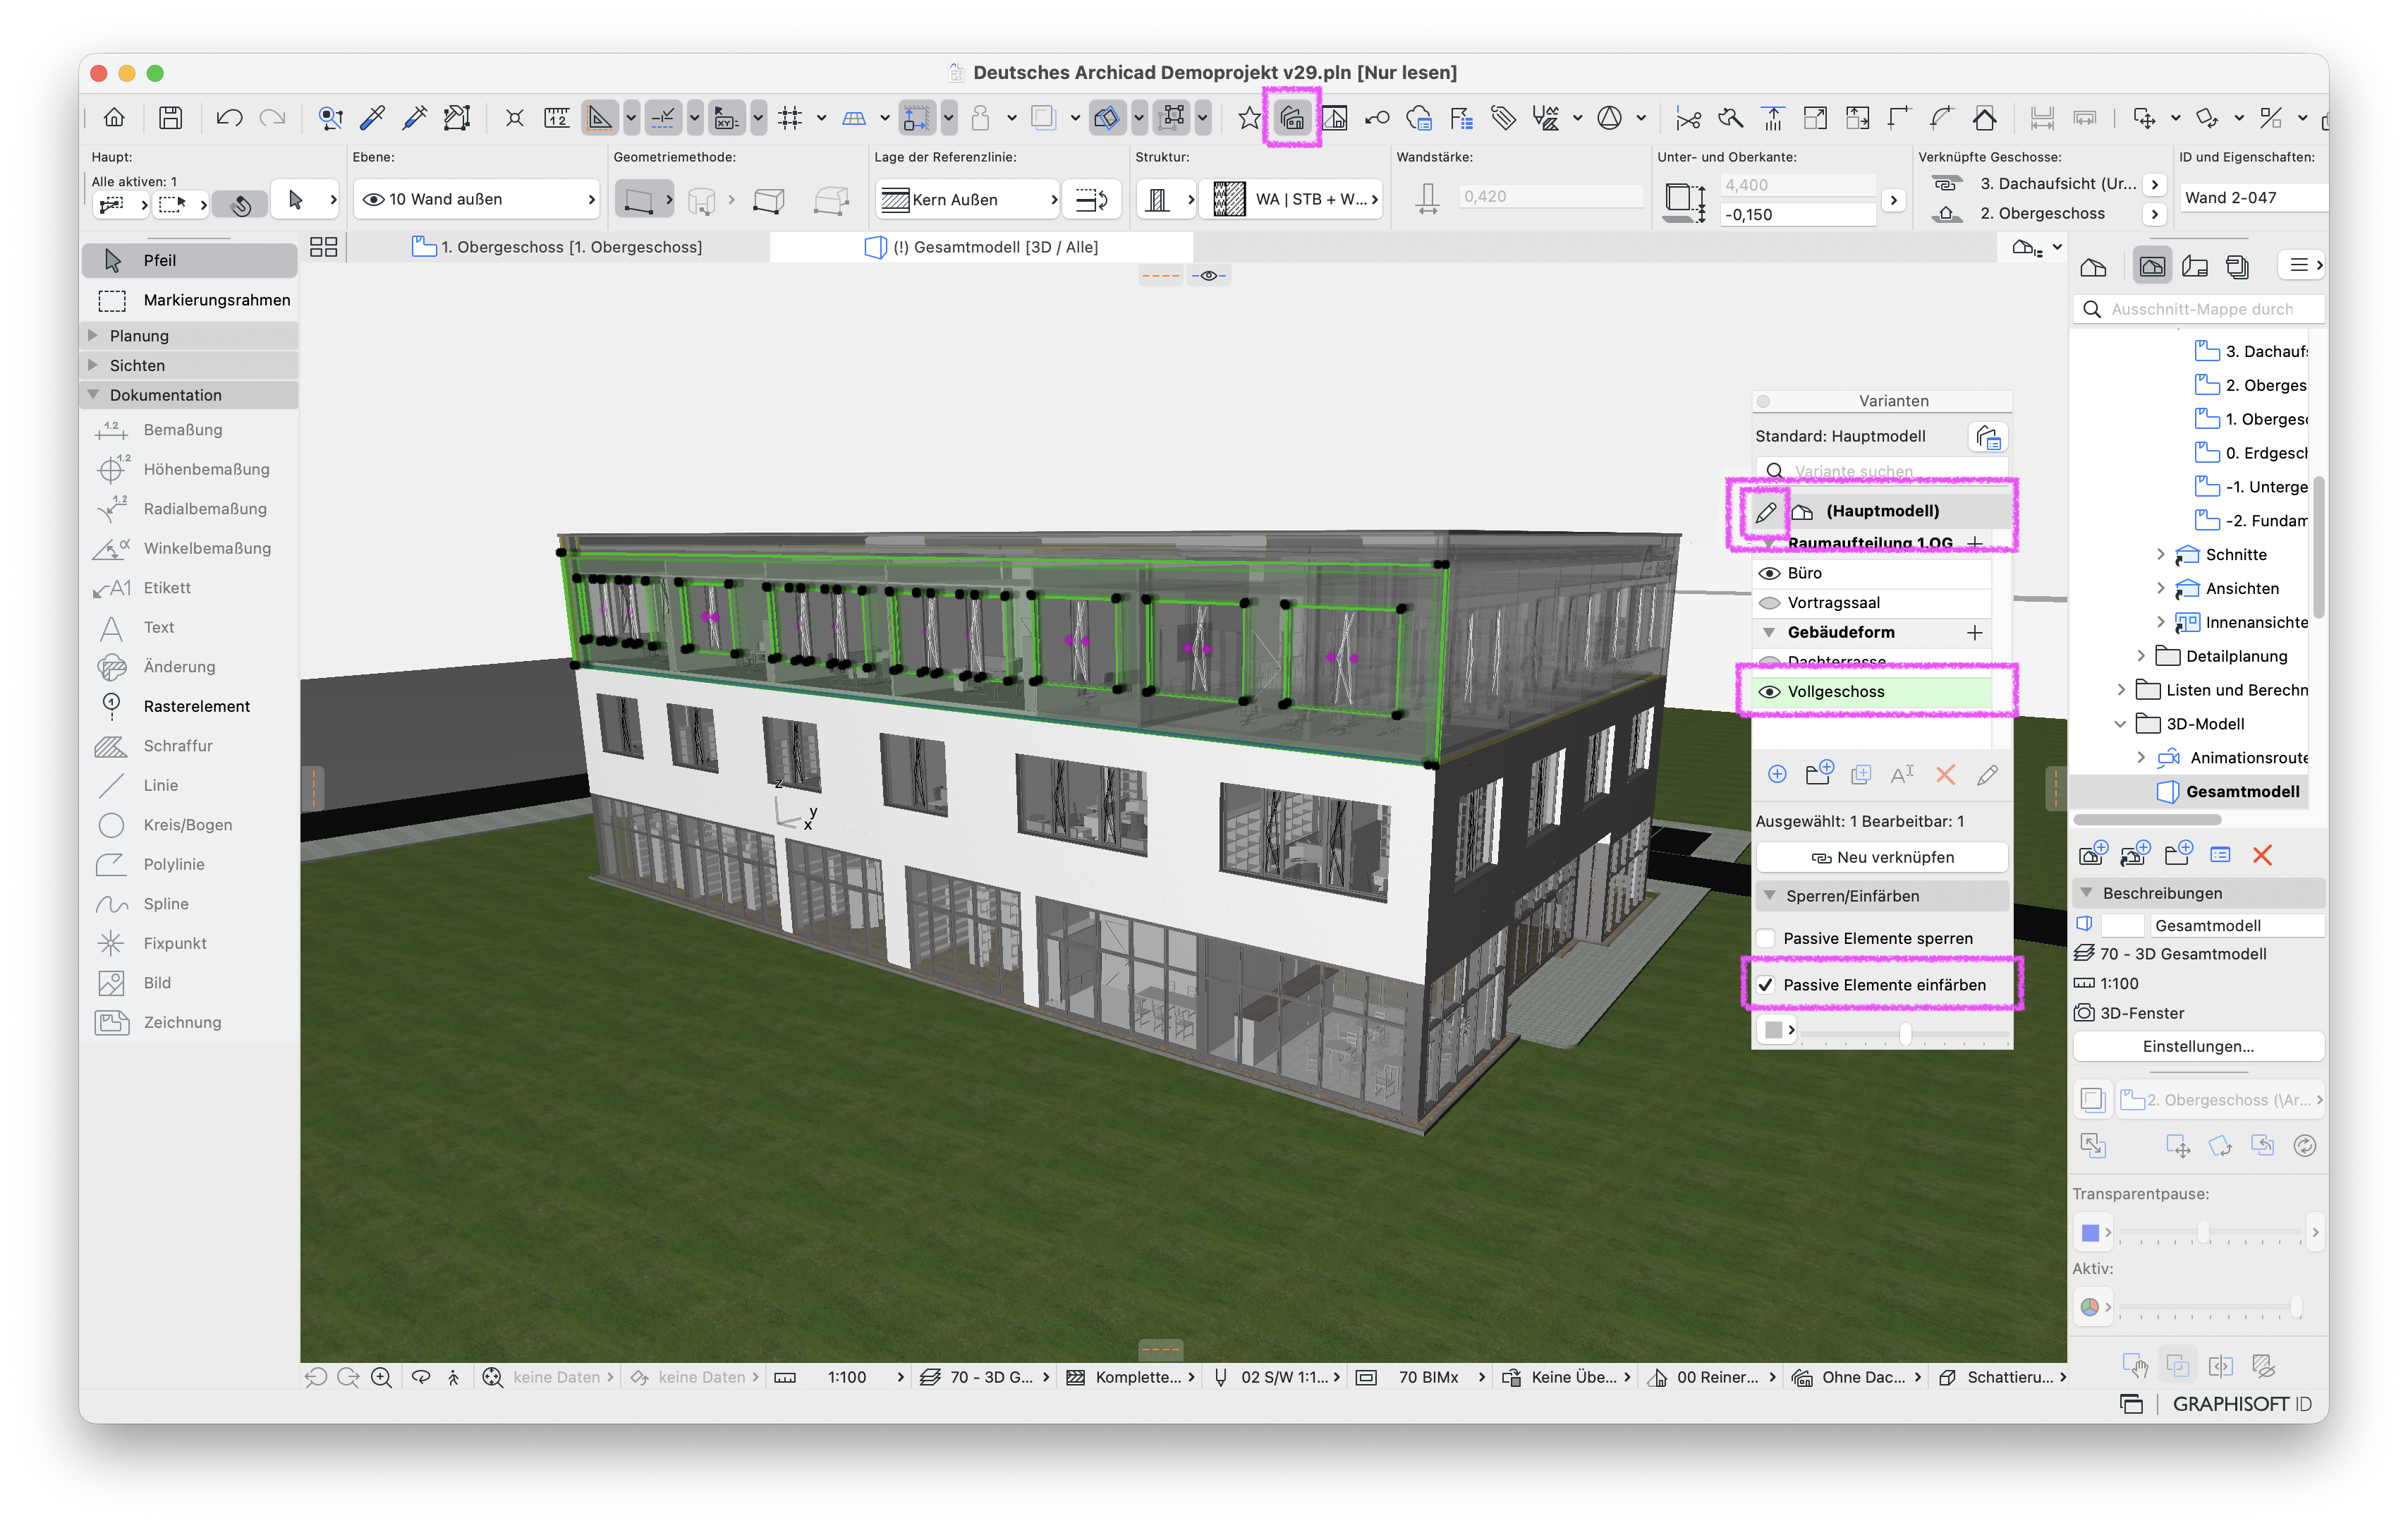Screen dimensions: 2408x1528
Task: Toggle visibility eye for Vollgeschoss variant
Action: tap(1769, 692)
